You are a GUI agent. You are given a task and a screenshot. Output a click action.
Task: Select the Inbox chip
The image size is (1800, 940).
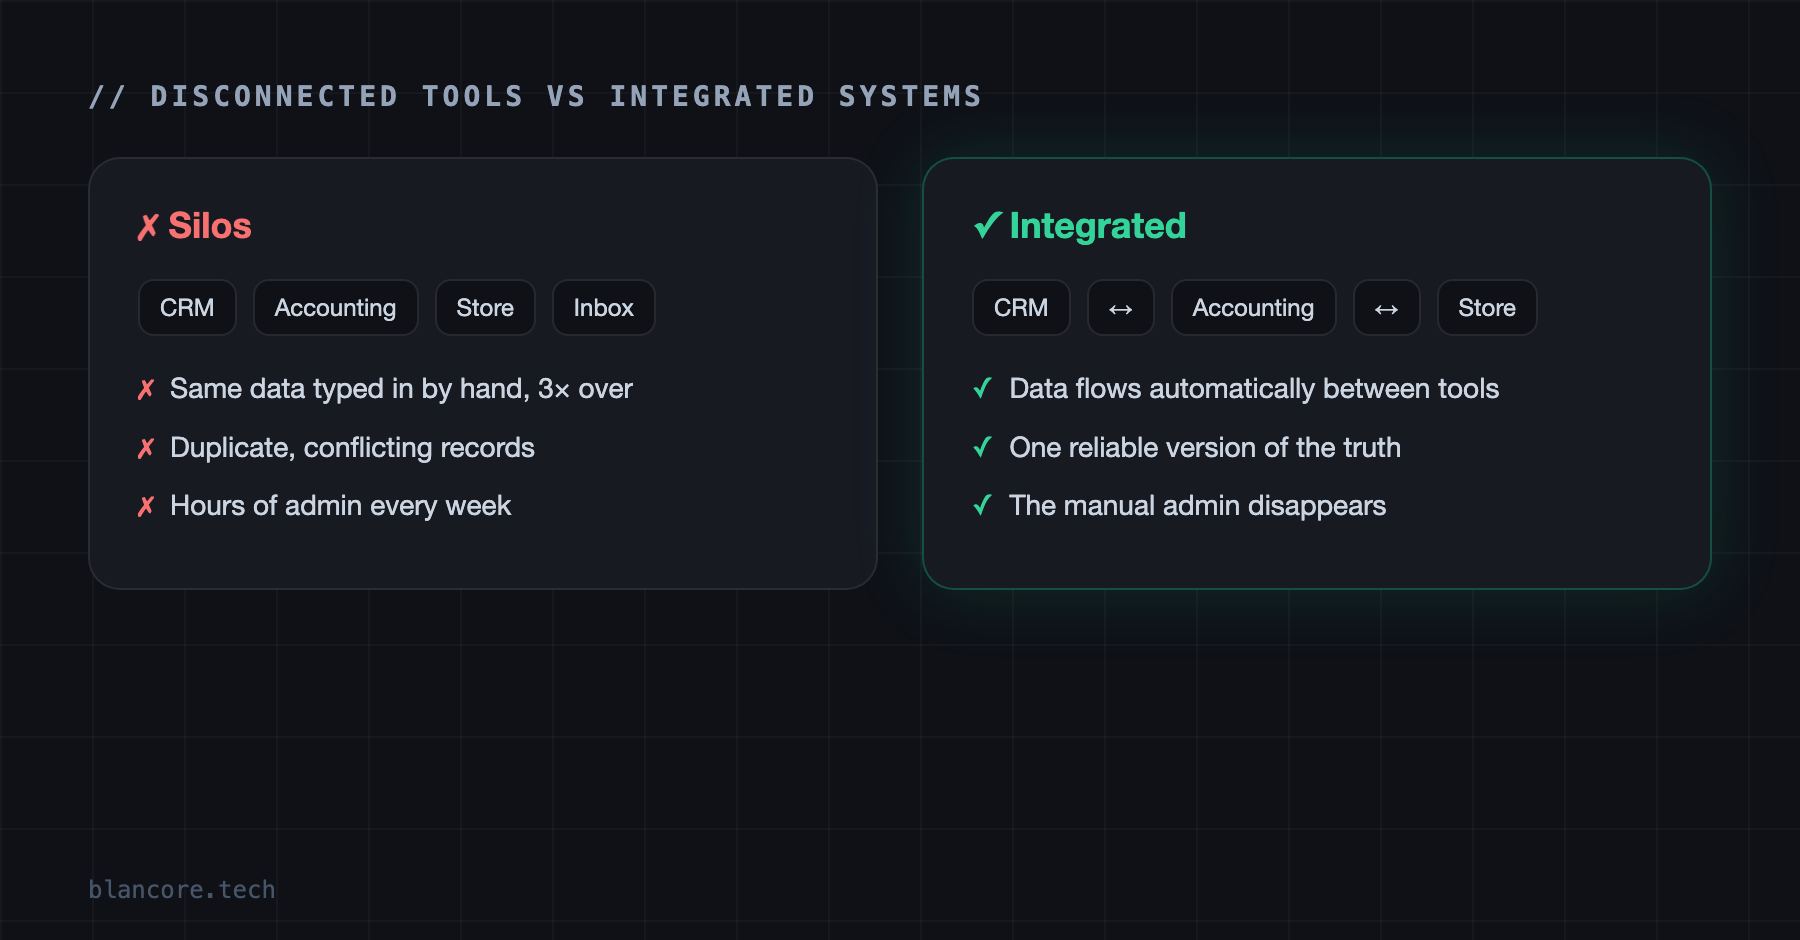pyautogui.click(x=604, y=308)
